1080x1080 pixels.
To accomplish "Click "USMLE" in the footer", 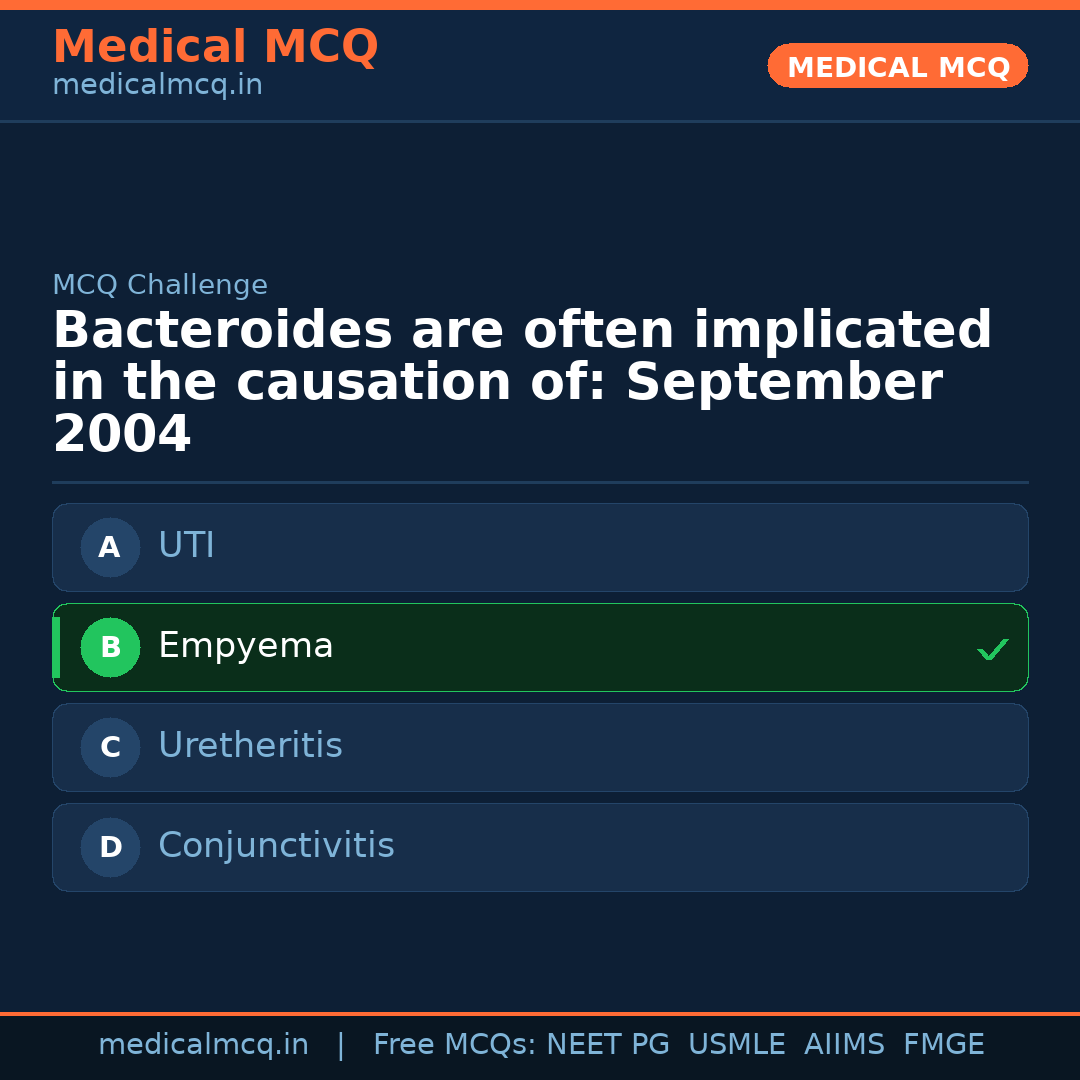I will (736, 1045).
